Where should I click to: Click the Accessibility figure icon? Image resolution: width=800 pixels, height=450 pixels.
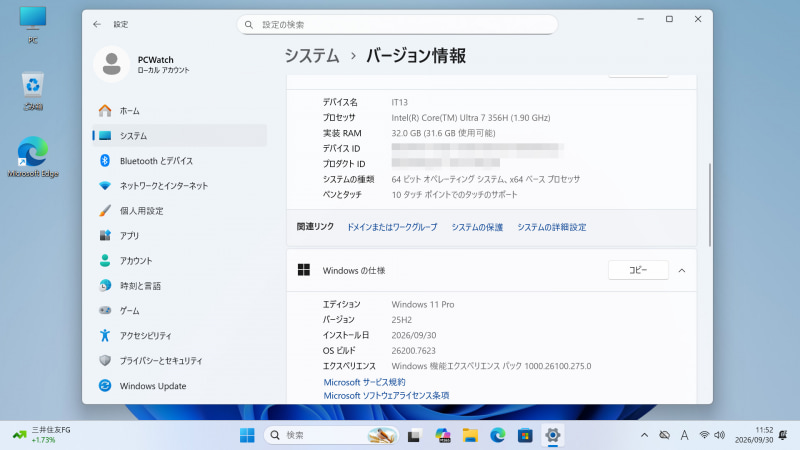pyautogui.click(x=105, y=335)
